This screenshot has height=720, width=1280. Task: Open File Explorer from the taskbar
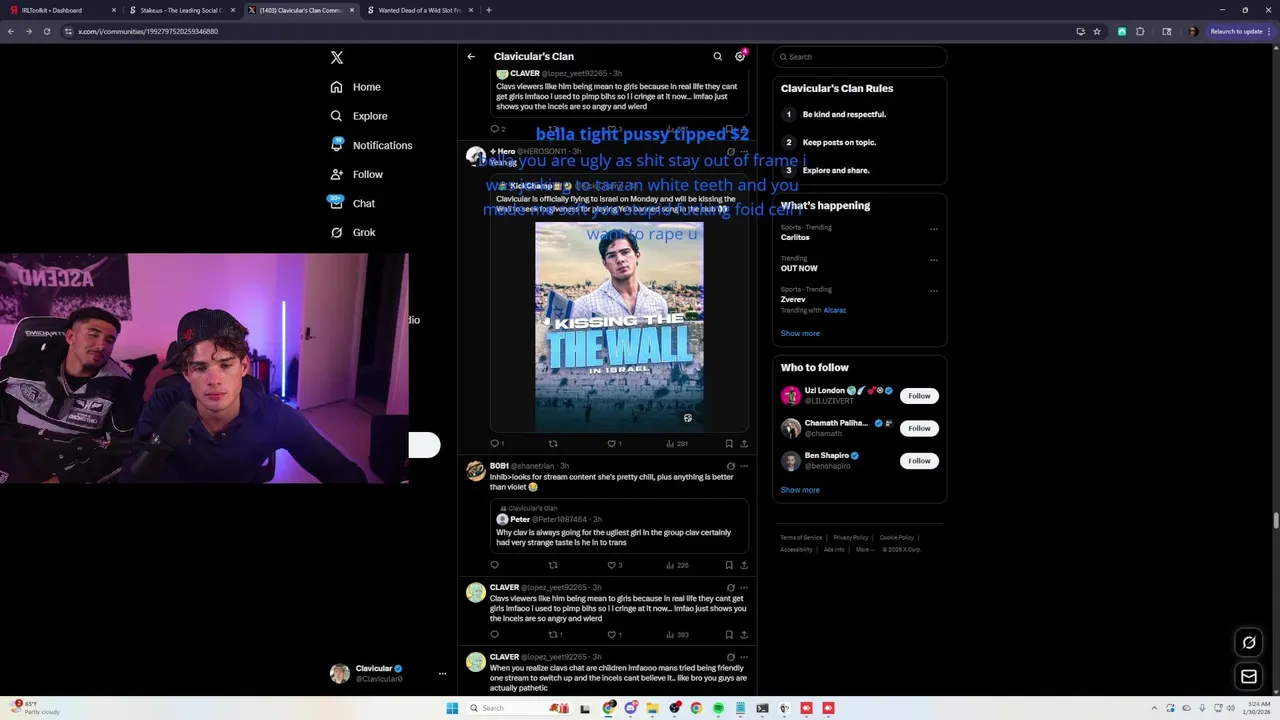(x=652, y=708)
